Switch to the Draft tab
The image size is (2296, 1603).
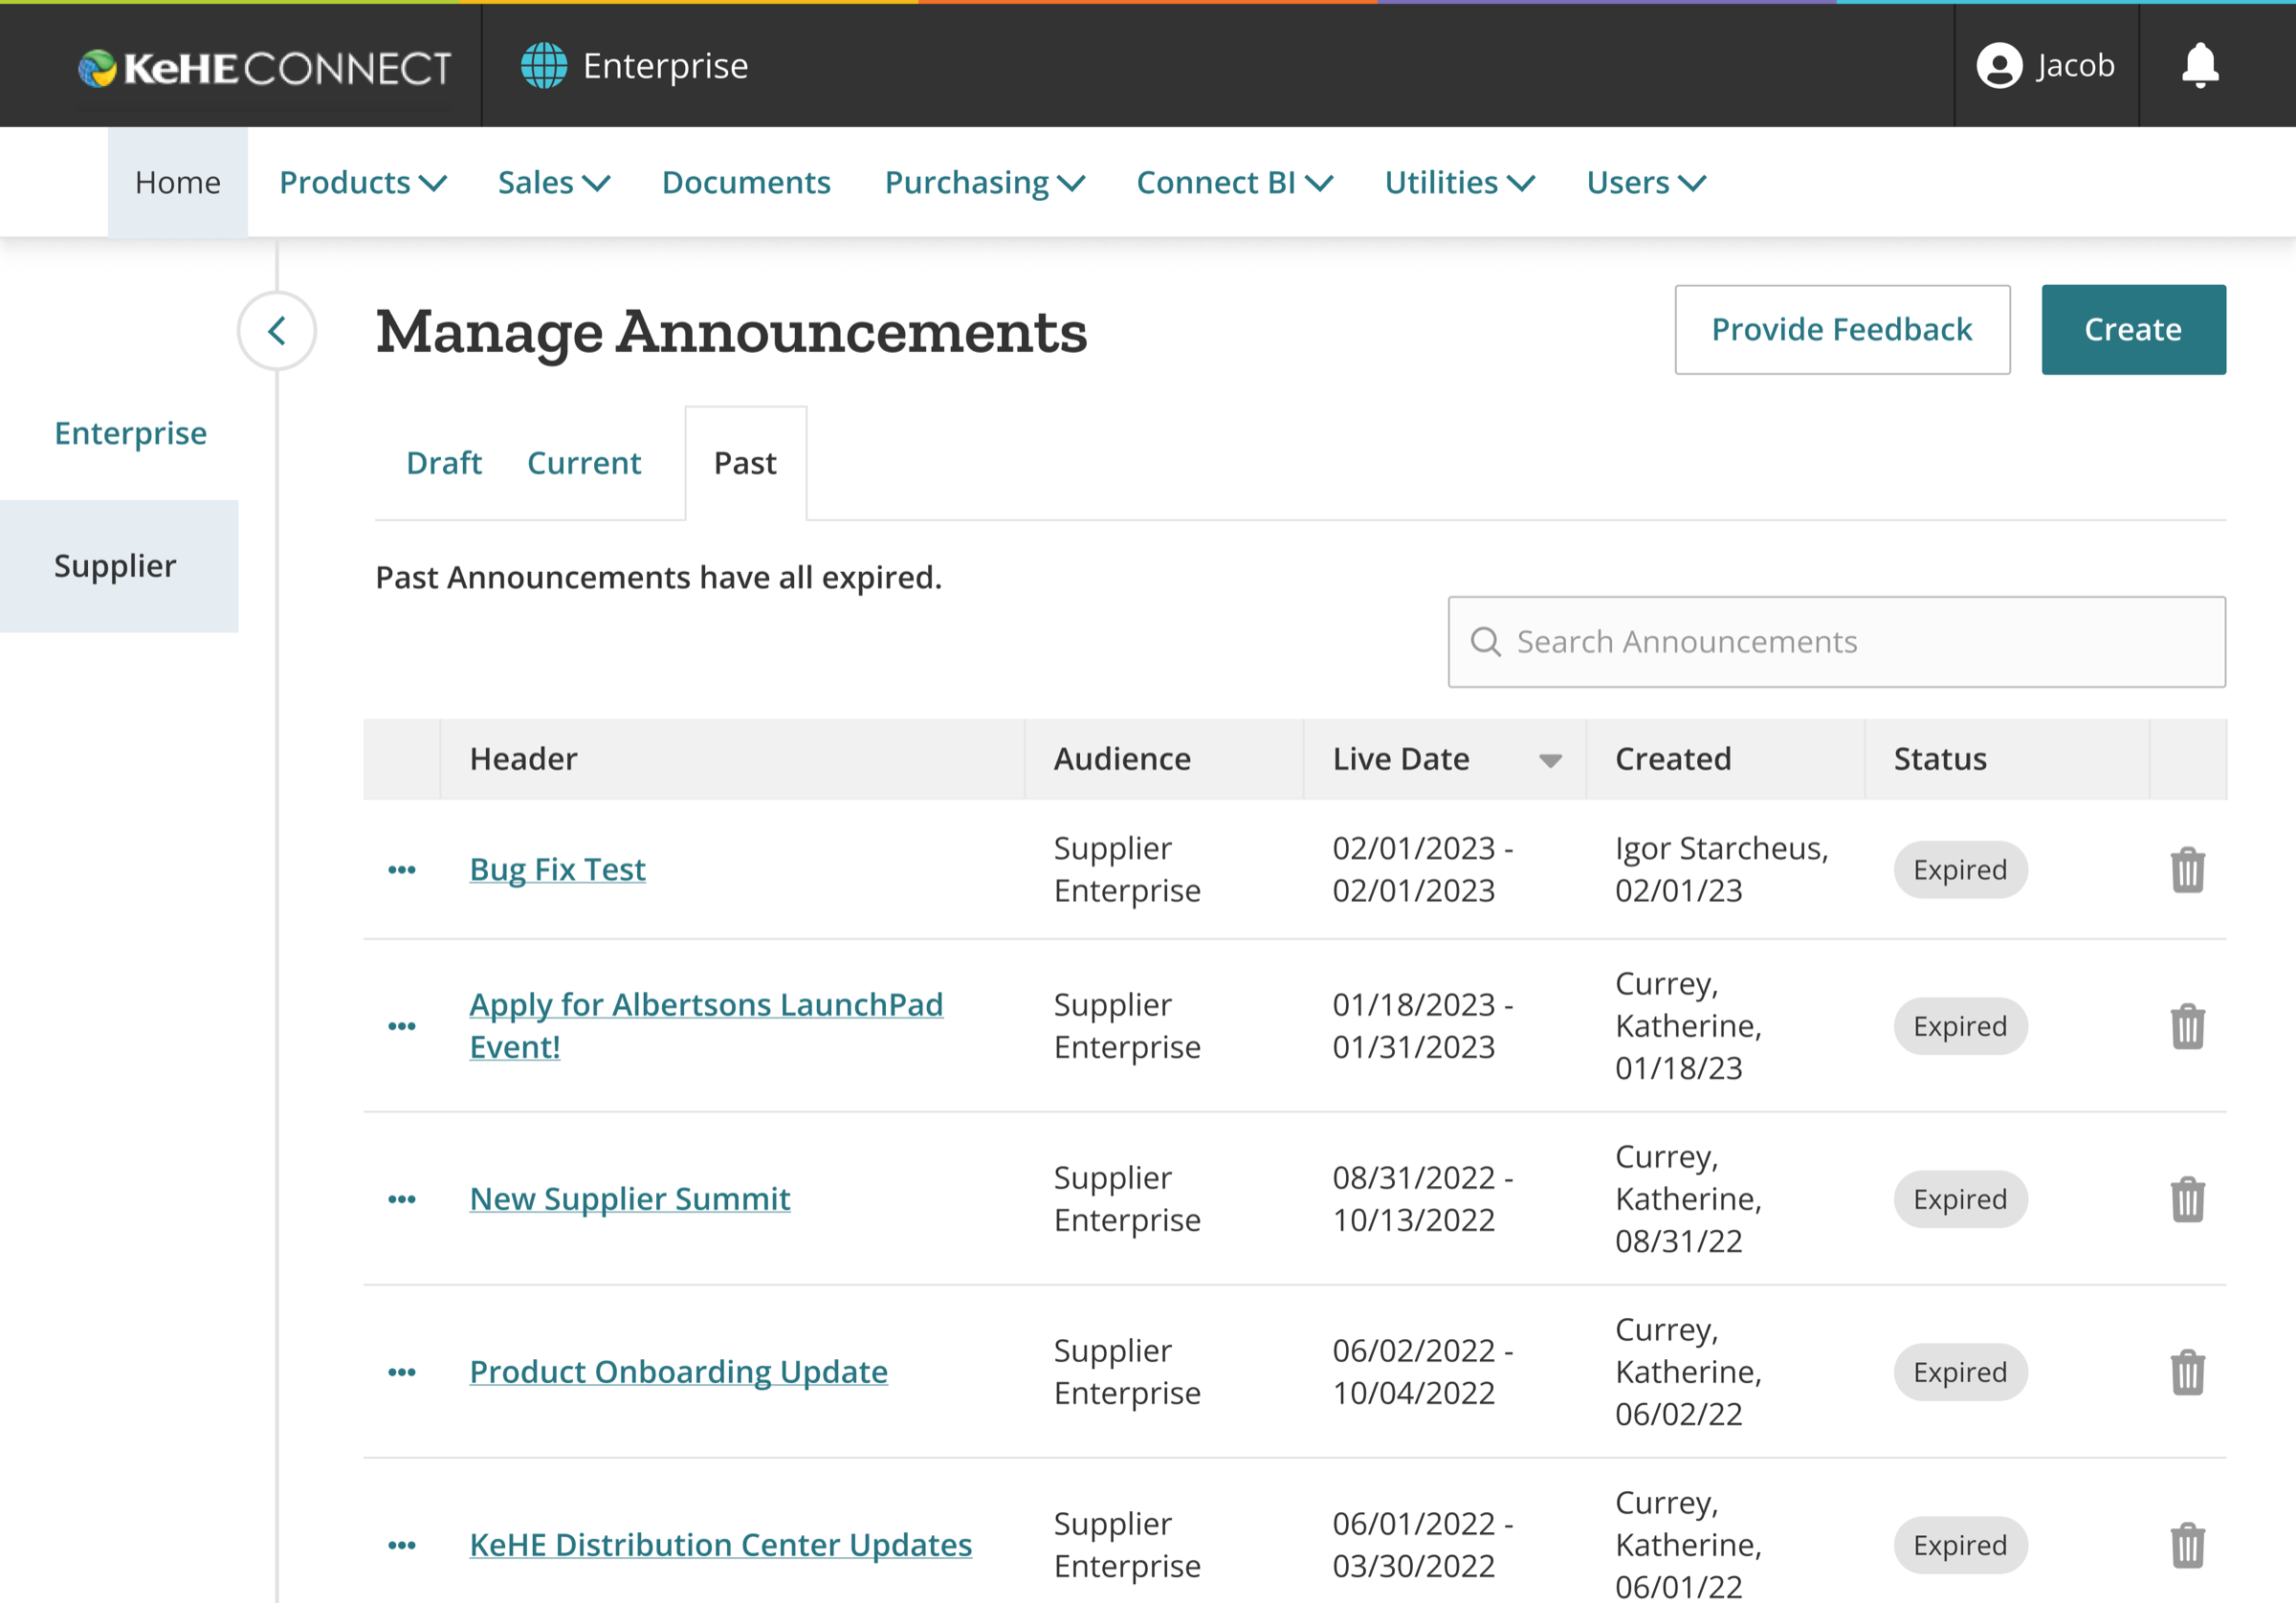(x=444, y=463)
